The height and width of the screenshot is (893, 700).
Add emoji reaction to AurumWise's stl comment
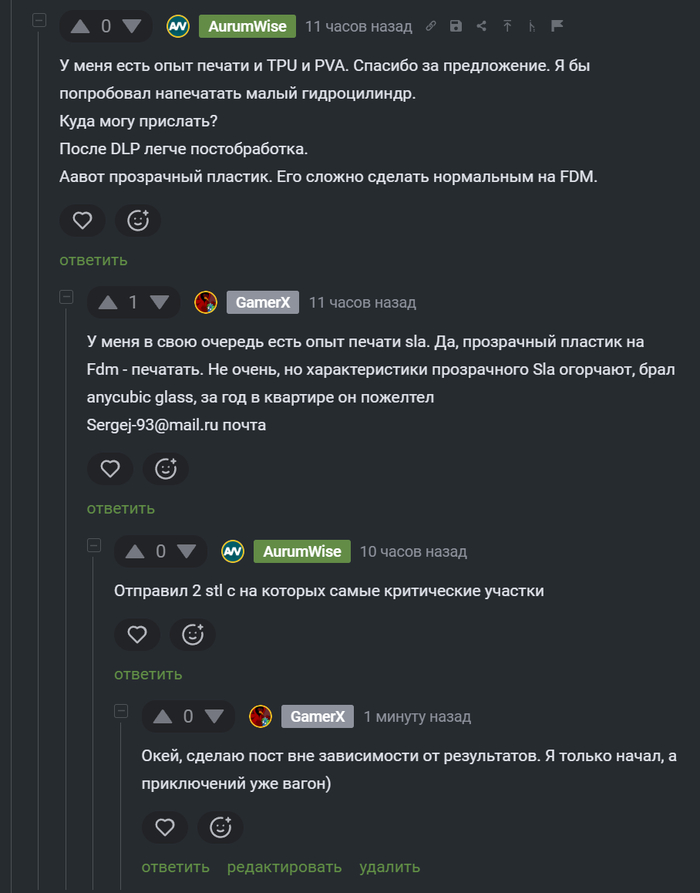tap(193, 634)
